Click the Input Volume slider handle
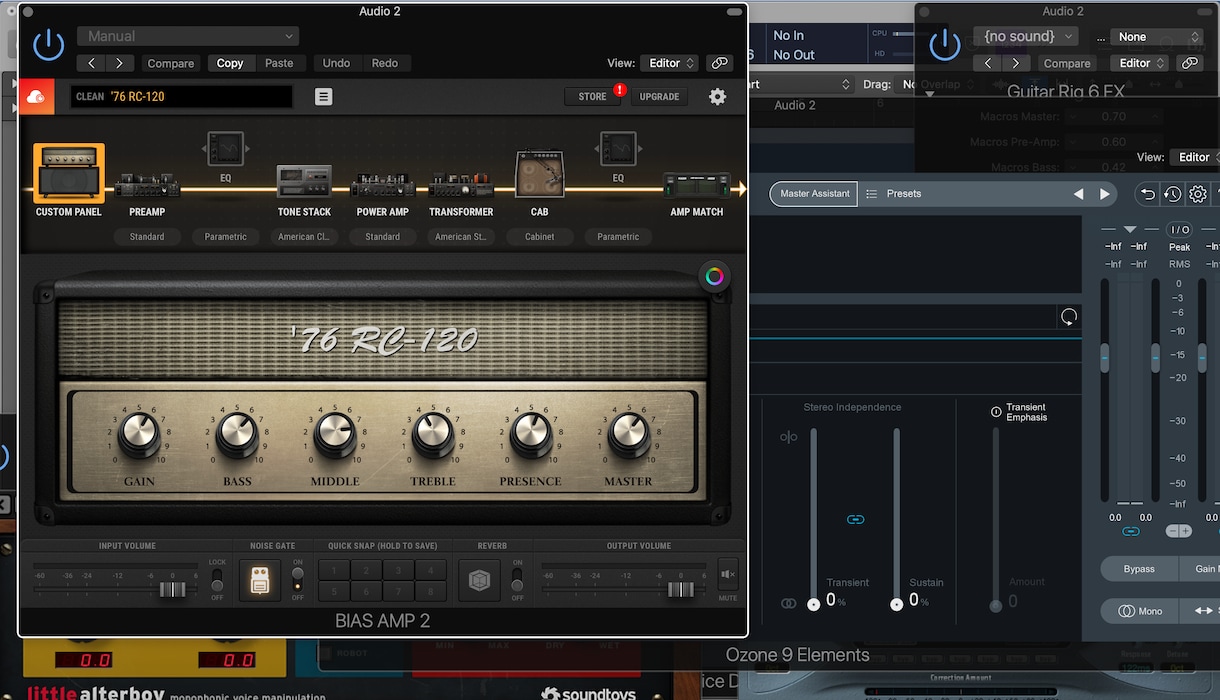The image size is (1220, 700). [173, 589]
